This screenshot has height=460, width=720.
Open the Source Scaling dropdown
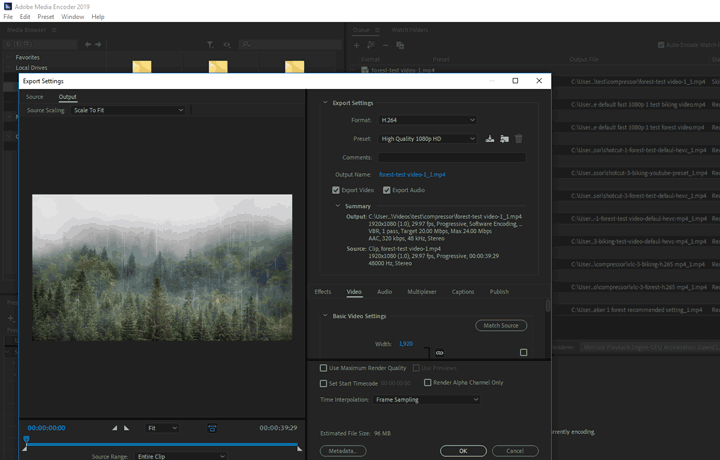click(x=128, y=110)
